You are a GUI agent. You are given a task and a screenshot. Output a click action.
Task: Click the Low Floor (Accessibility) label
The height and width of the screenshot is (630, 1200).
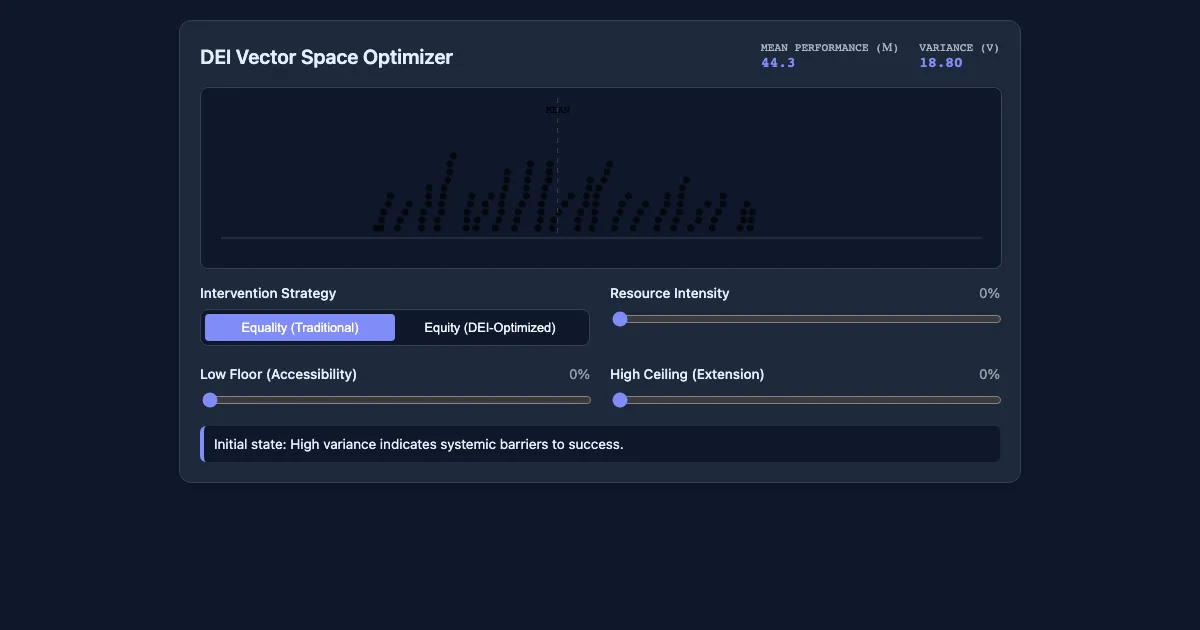(x=278, y=374)
